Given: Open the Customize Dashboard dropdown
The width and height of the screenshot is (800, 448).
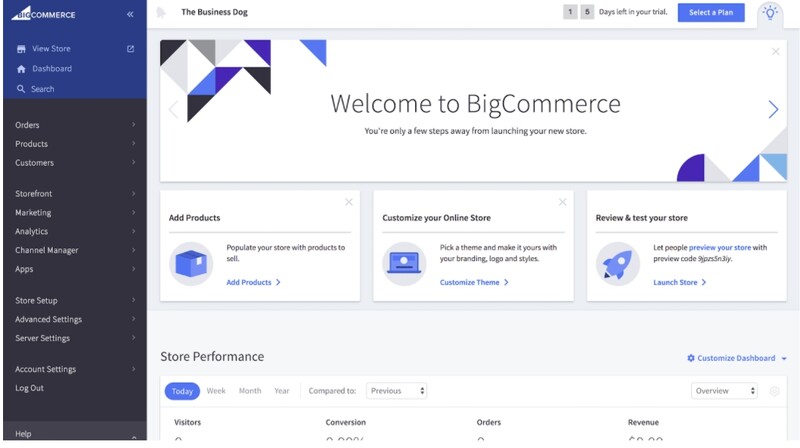Looking at the screenshot, I should (784, 359).
